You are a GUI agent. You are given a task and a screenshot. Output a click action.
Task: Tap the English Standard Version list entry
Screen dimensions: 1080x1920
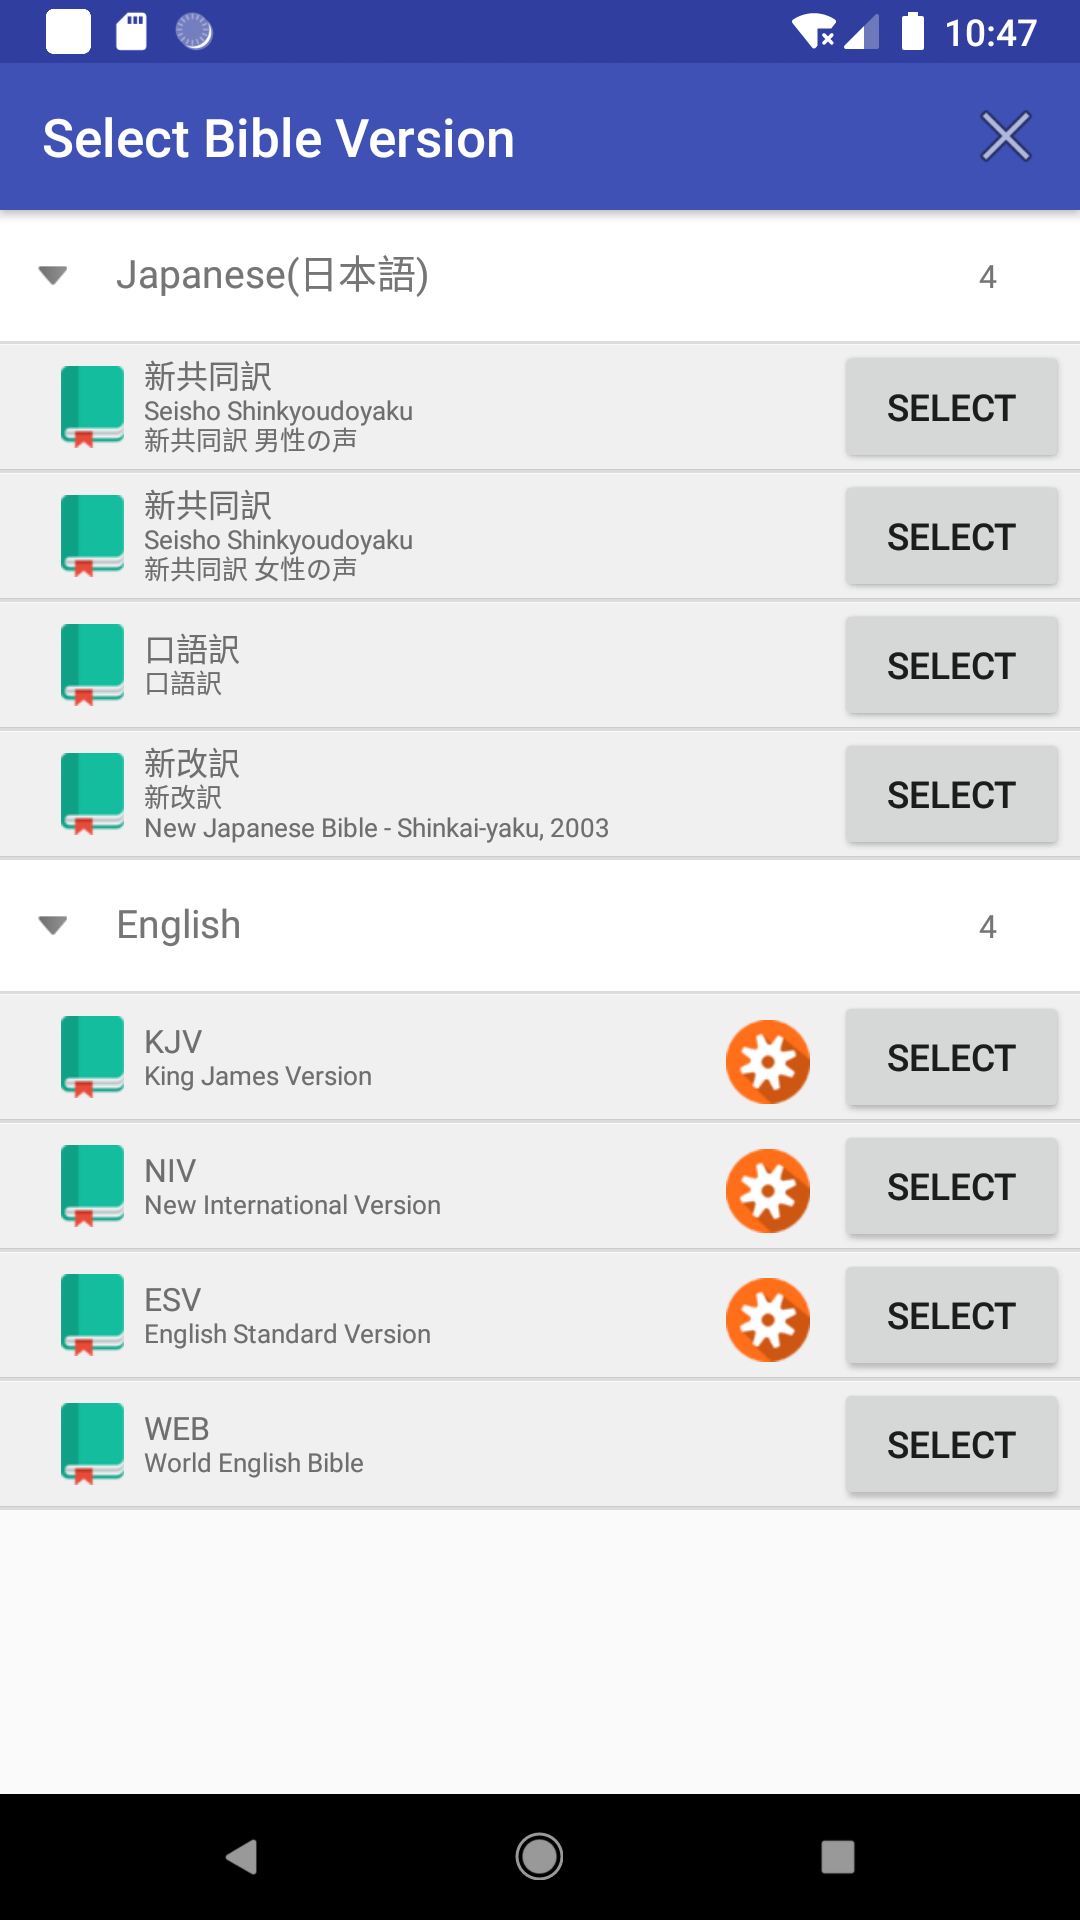pos(287,1316)
